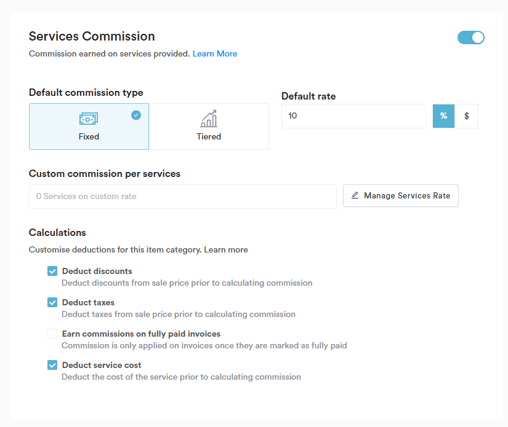Uncheck the Deduct service cost checkbox
Viewport: 508px width, 427px height.
tap(52, 365)
